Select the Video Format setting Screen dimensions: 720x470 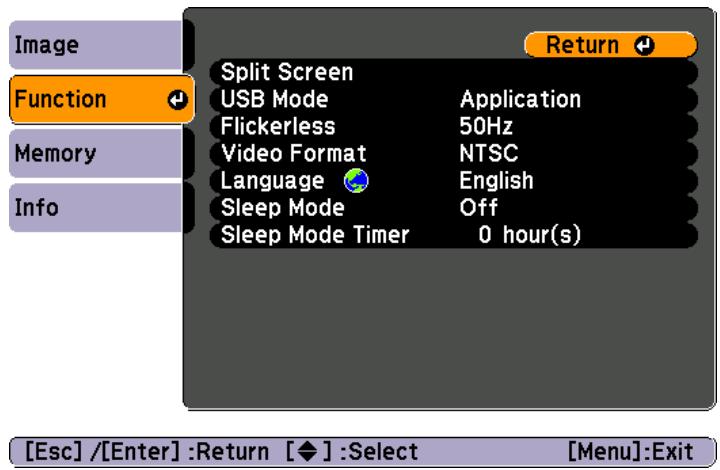(454, 153)
